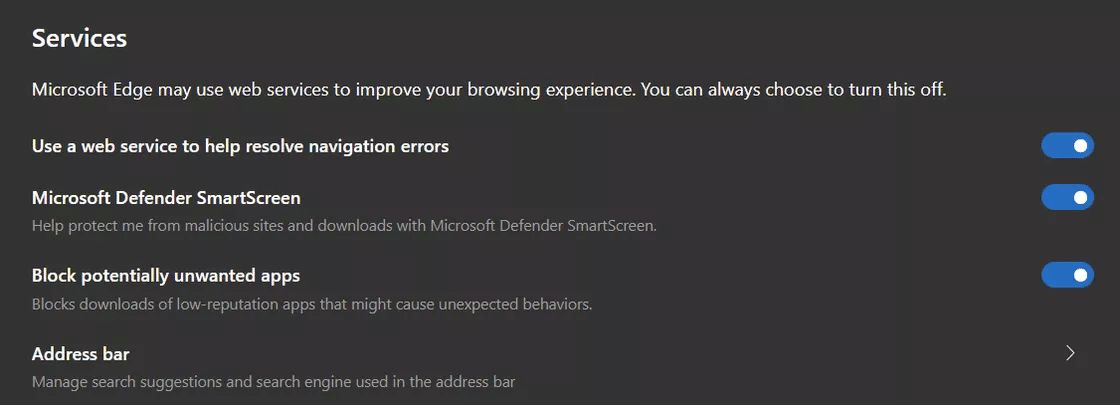Click white knob on SmartScreen switch
This screenshot has height=405, width=1120.
(x=1081, y=197)
